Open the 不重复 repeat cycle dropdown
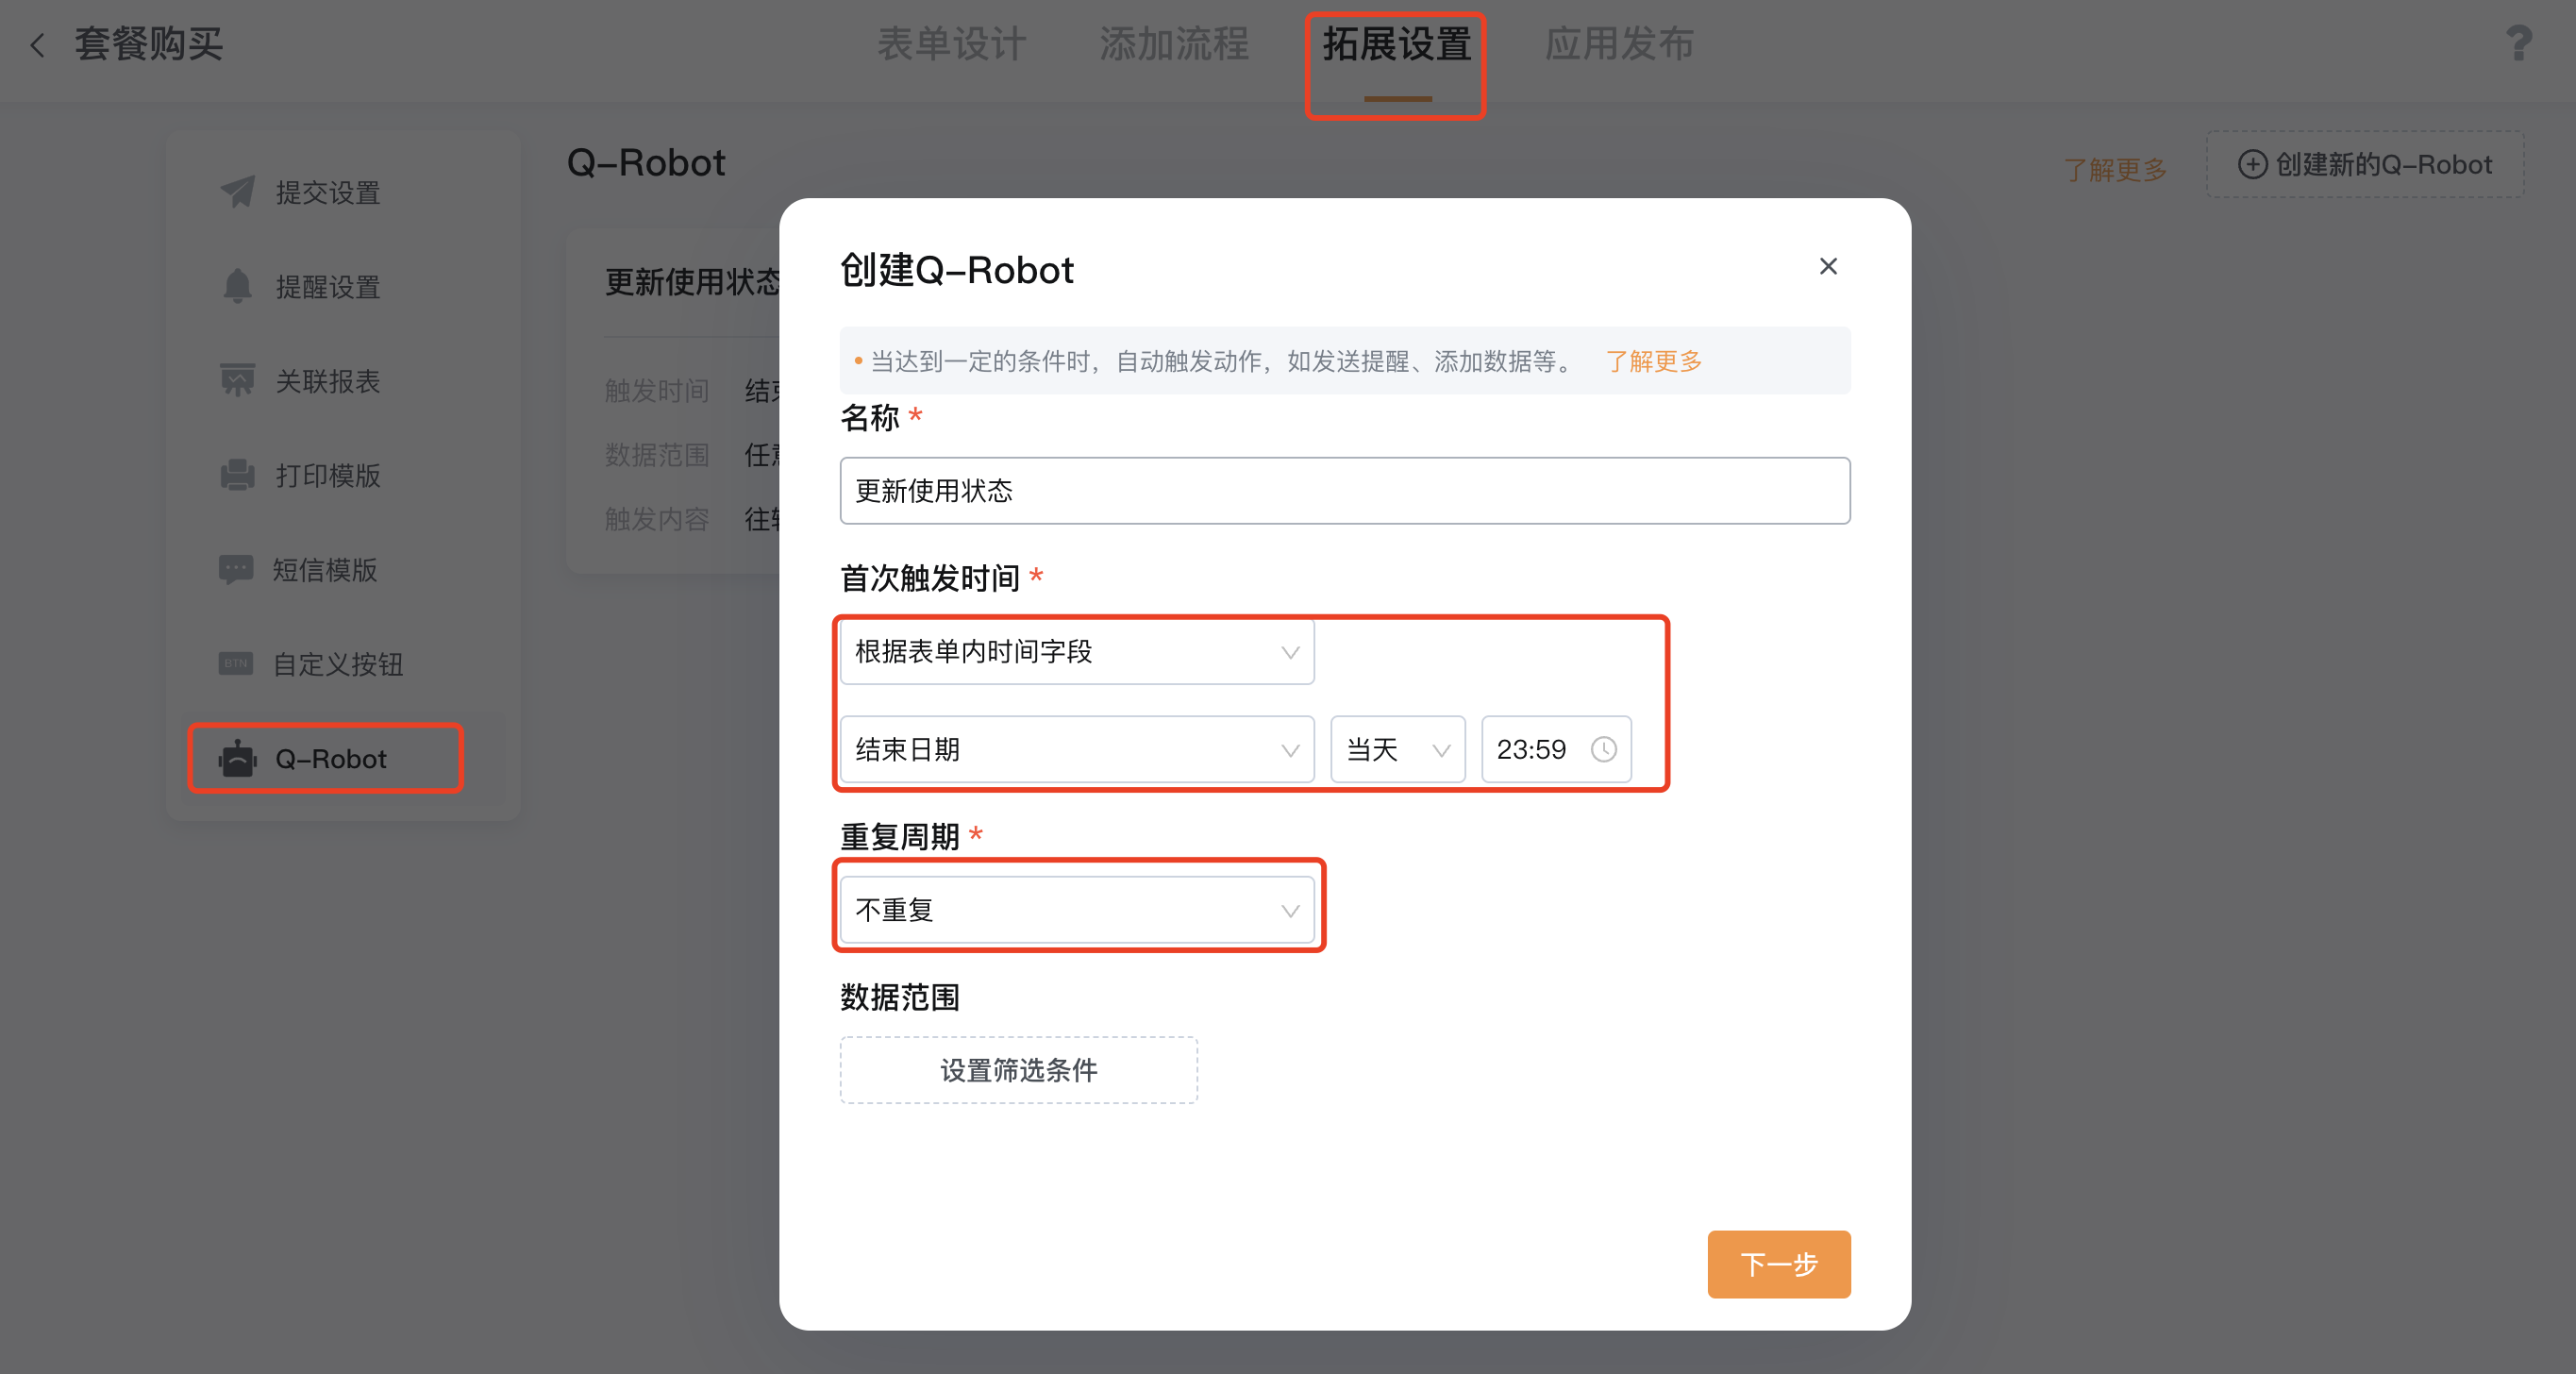The image size is (2576, 1374). (1077, 910)
